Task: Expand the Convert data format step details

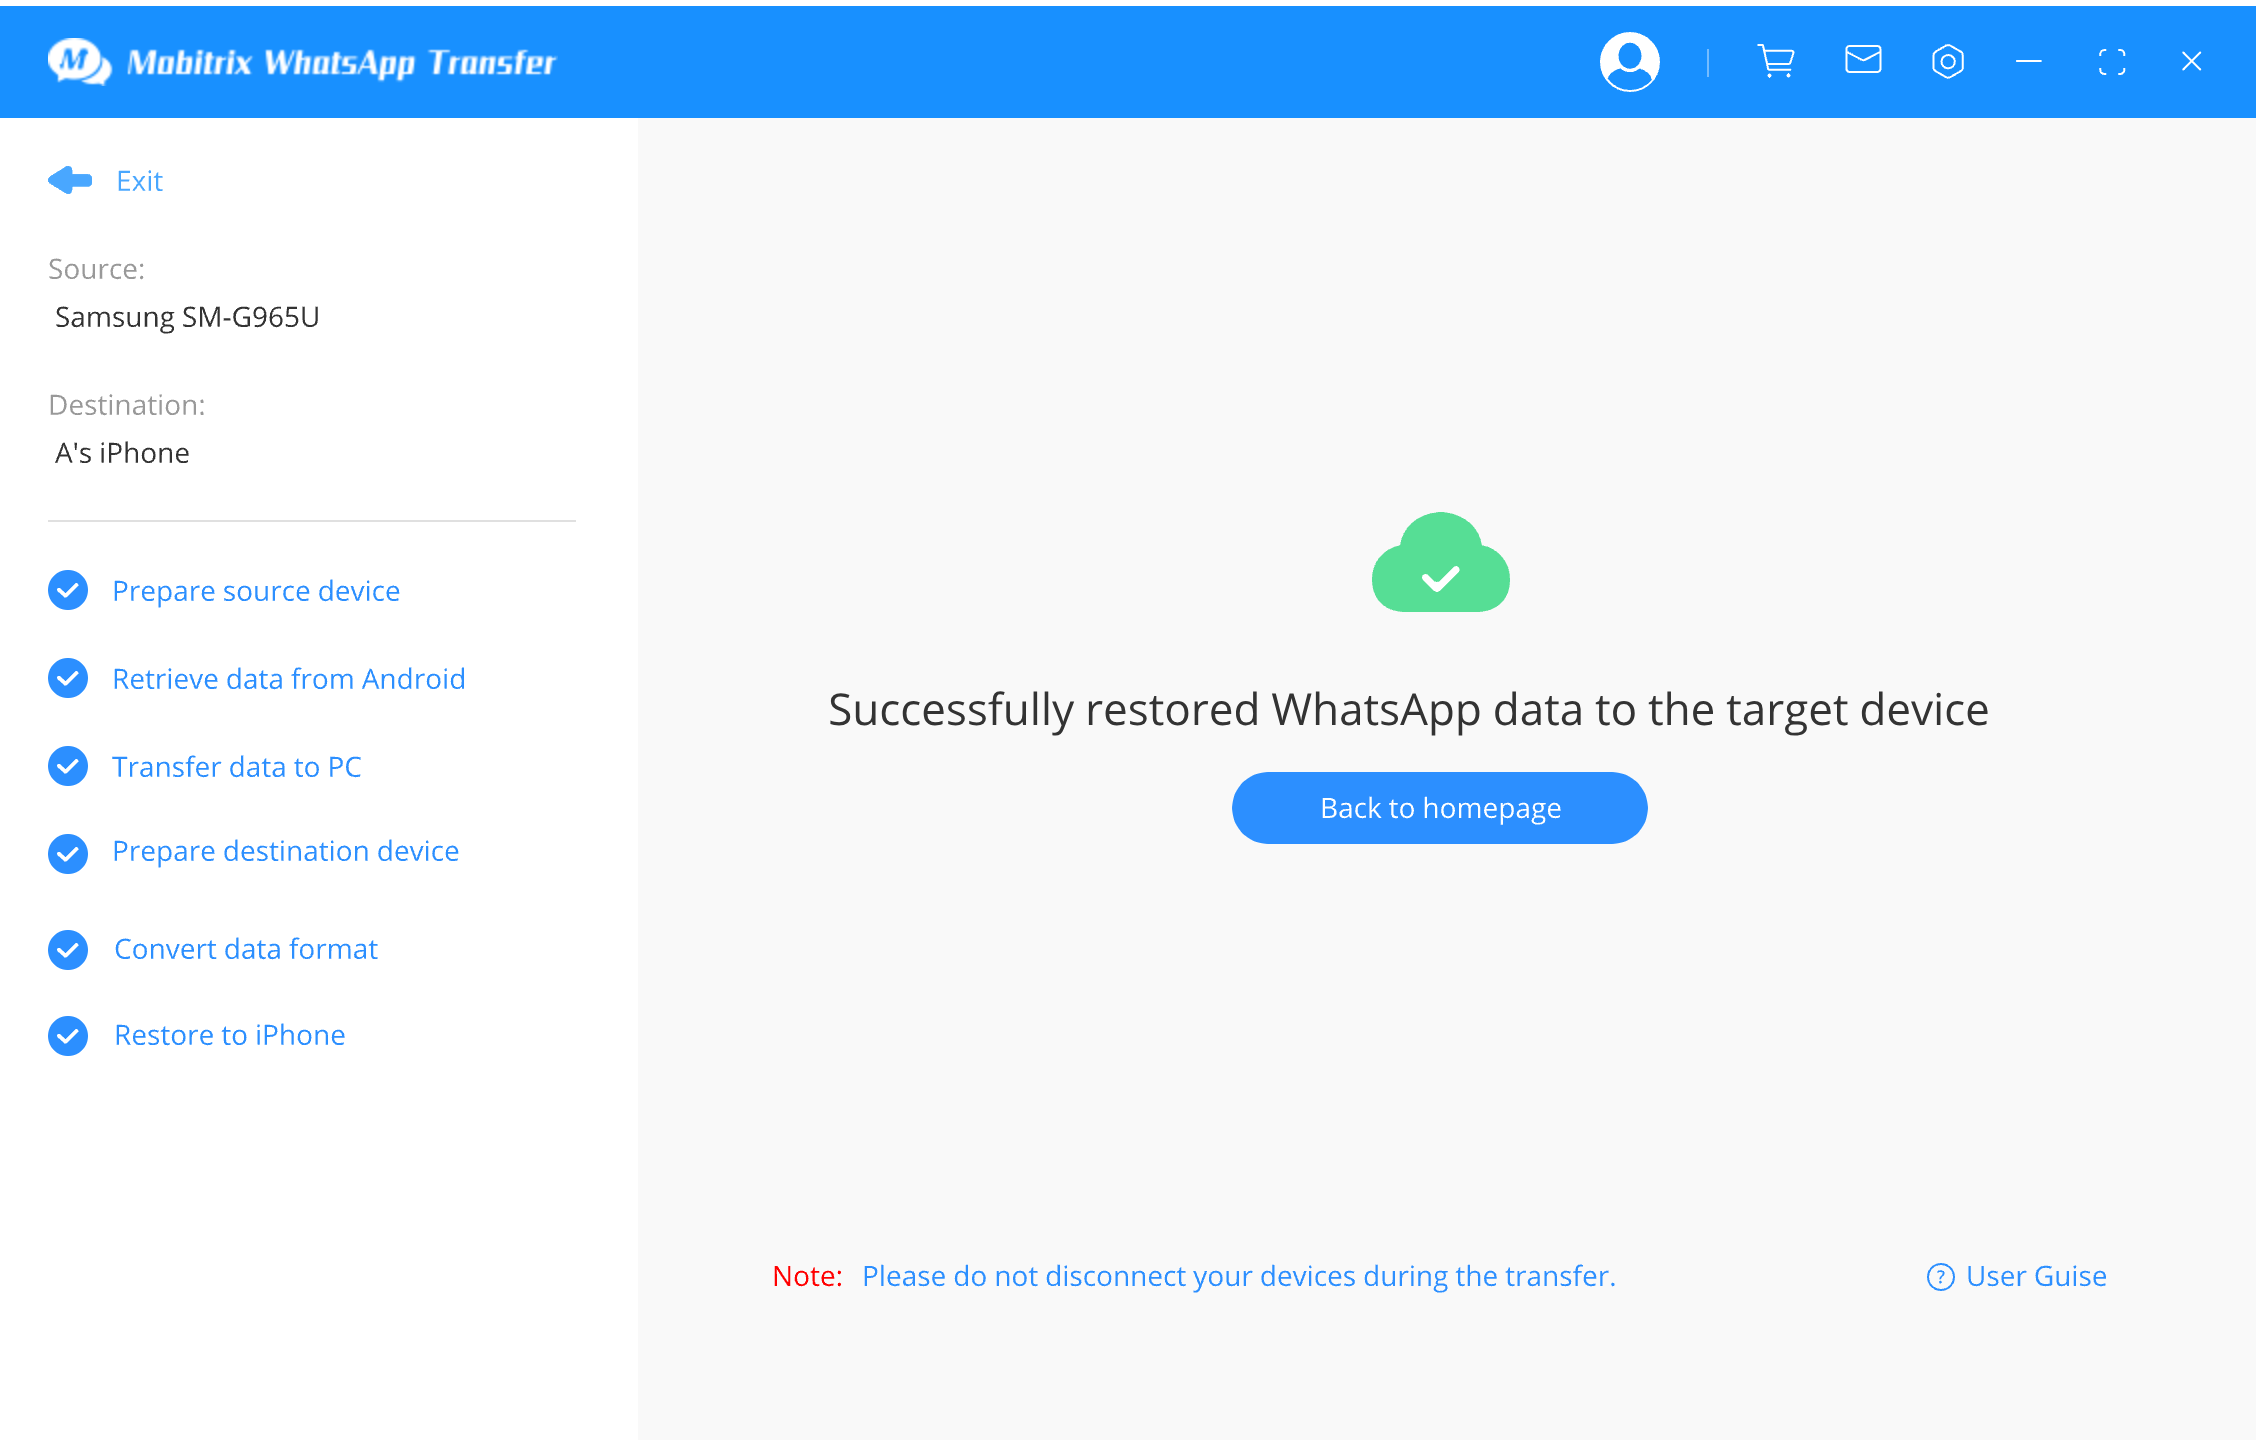Action: 245,947
